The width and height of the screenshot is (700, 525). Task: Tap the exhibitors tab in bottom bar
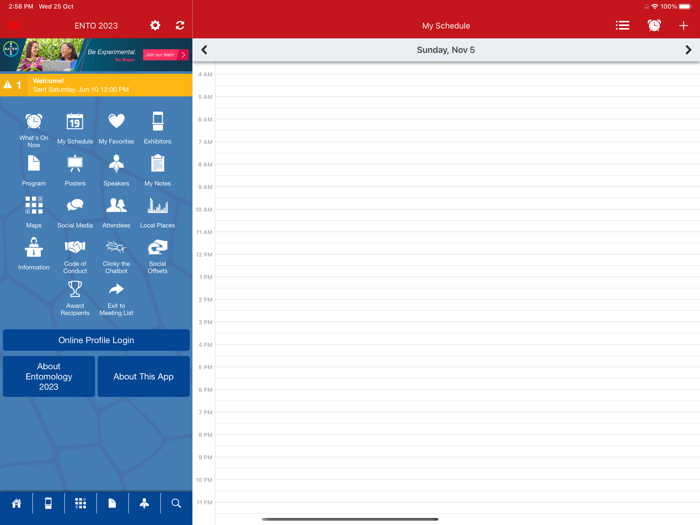pos(48,504)
